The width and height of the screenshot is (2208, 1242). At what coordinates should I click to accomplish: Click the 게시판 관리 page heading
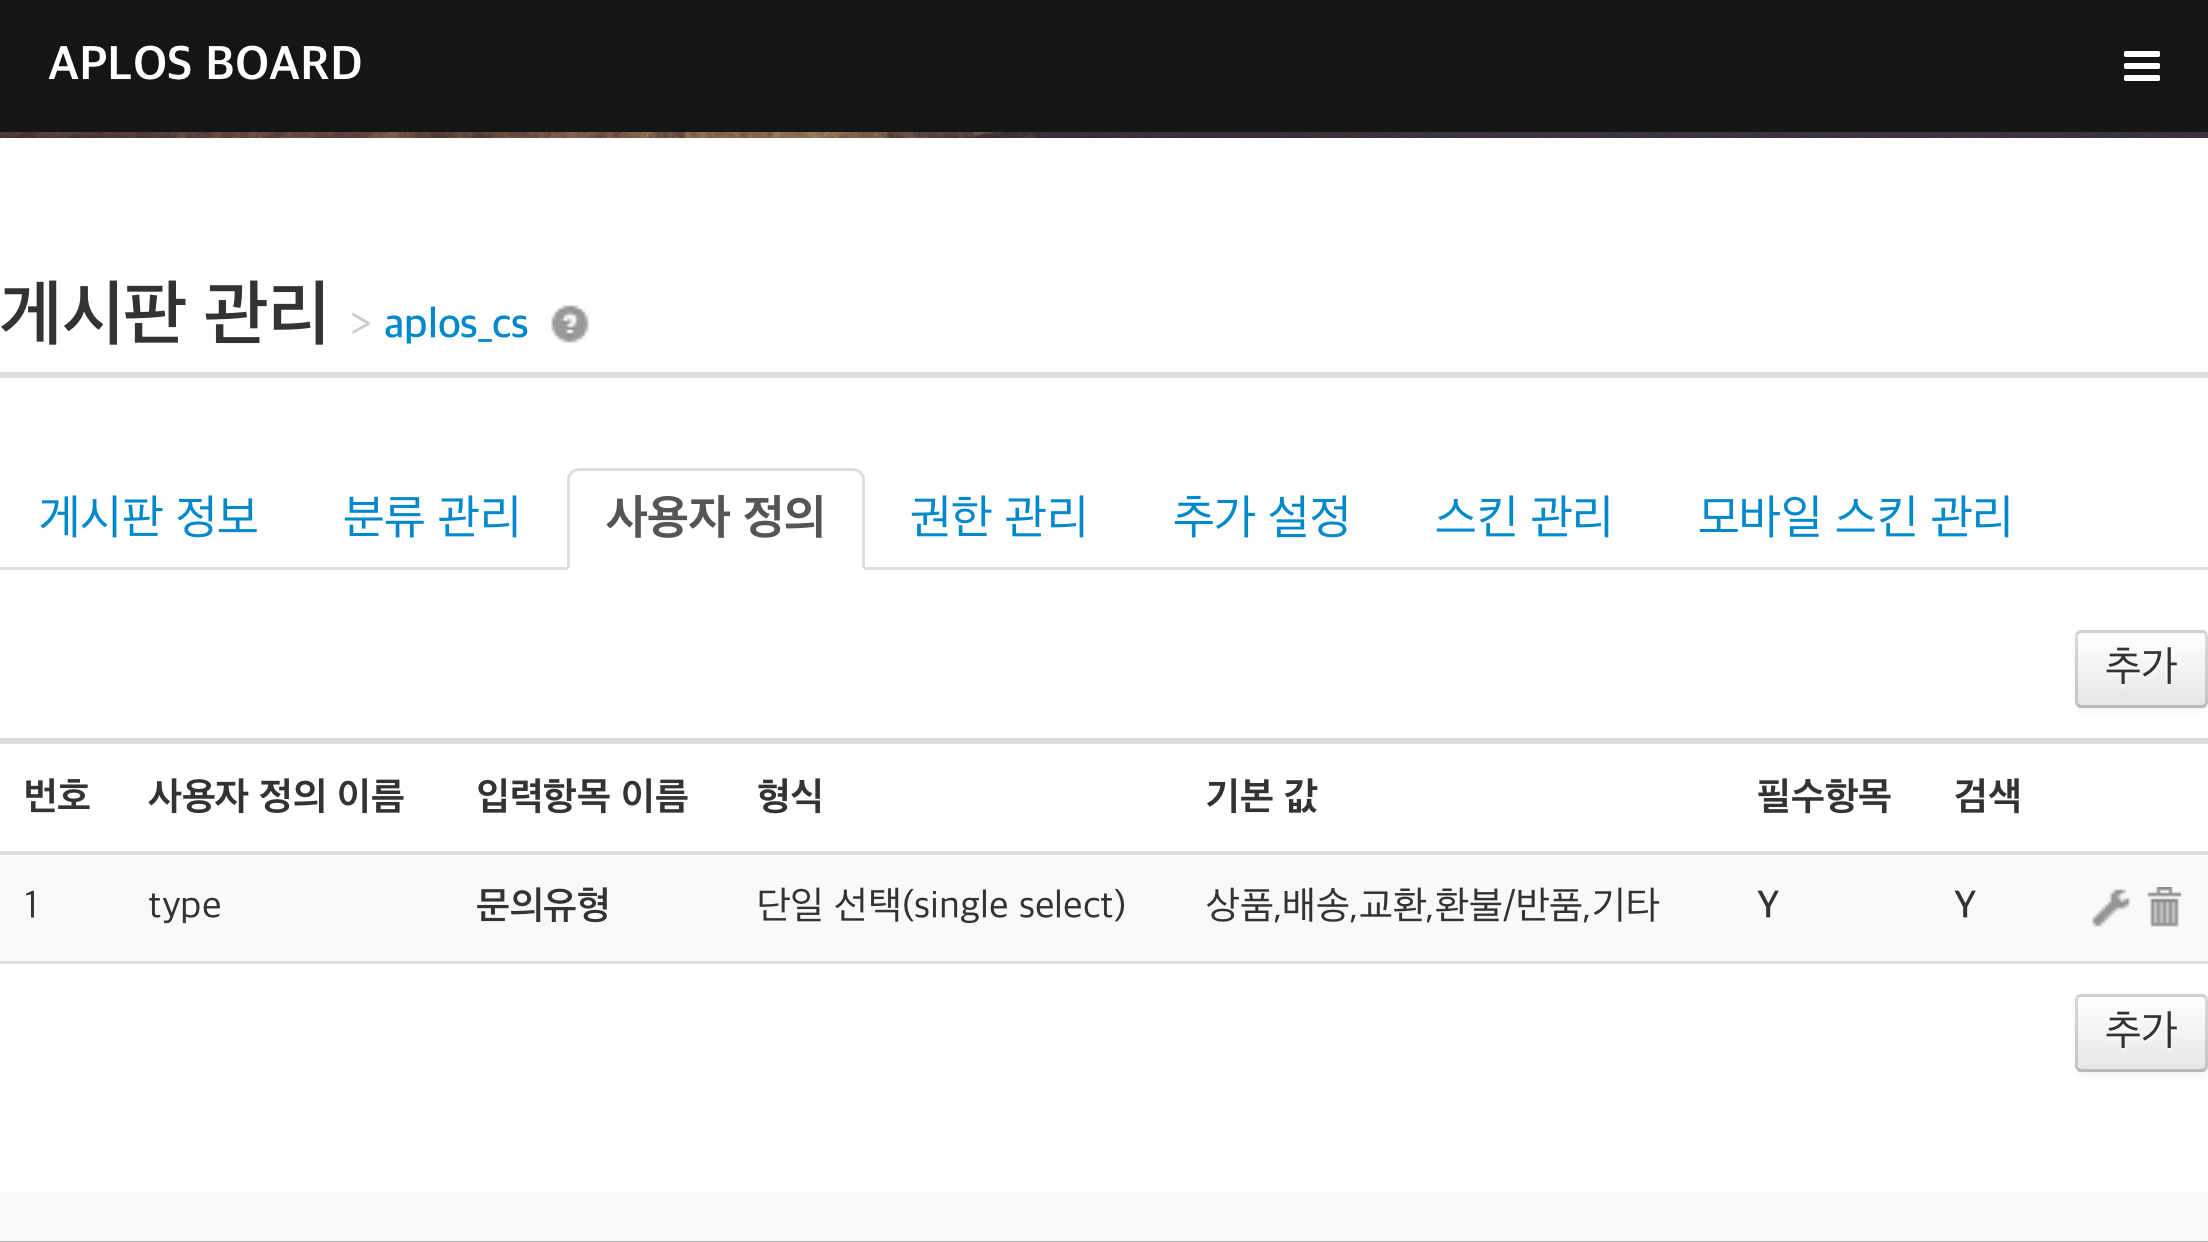click(165, 313)
